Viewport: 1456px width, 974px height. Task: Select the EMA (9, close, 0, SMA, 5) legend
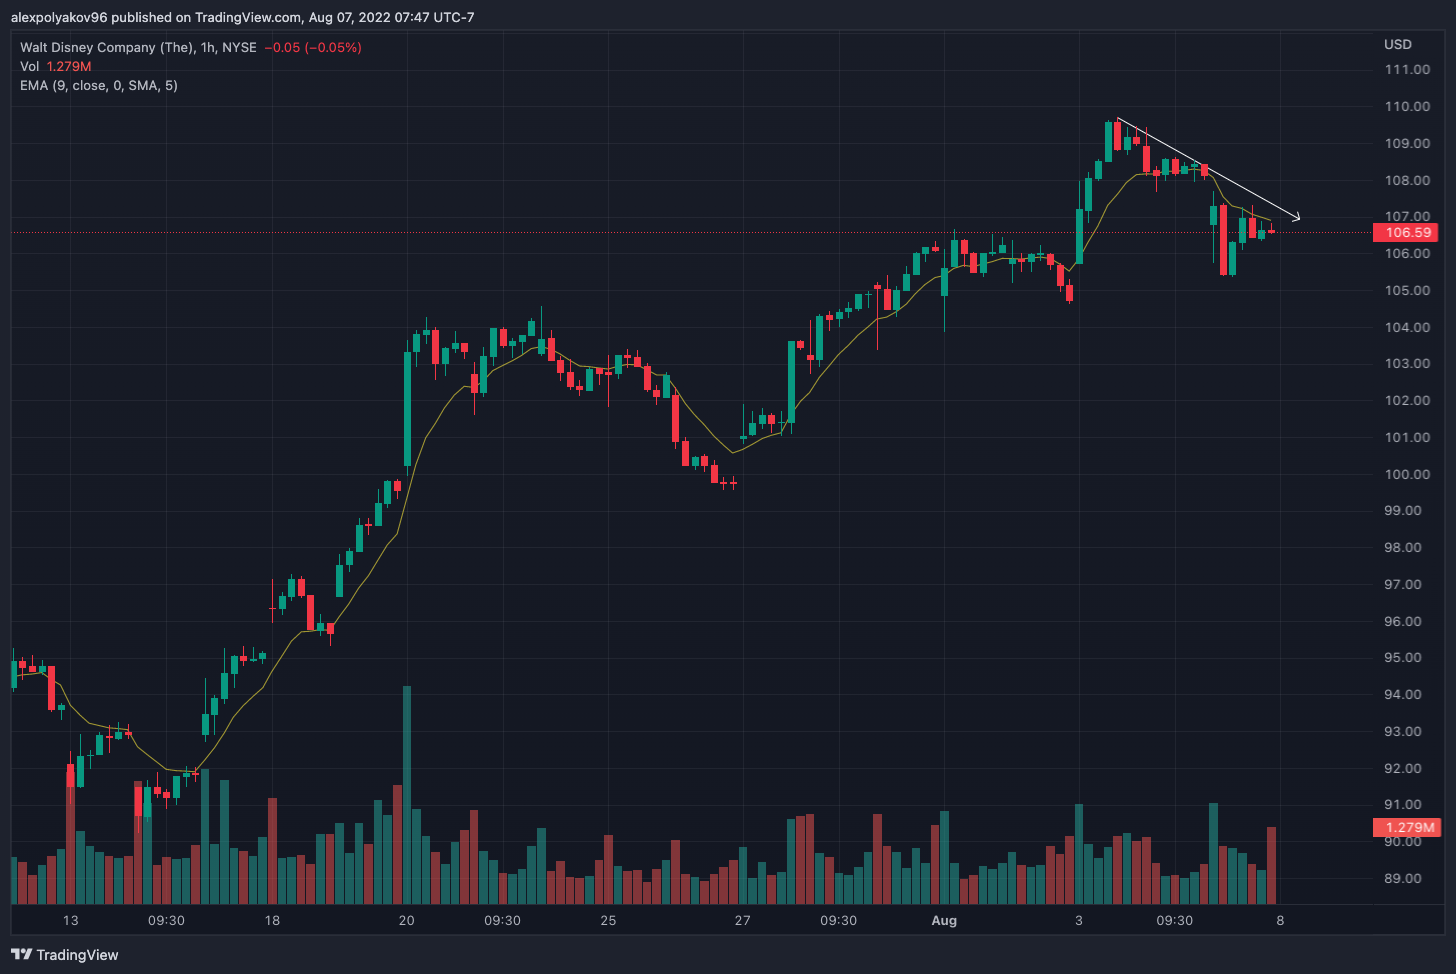coord(99,85)
